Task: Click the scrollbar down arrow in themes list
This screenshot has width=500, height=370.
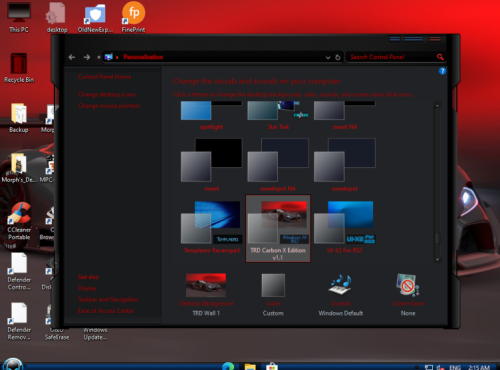Action: coord(437,259)
